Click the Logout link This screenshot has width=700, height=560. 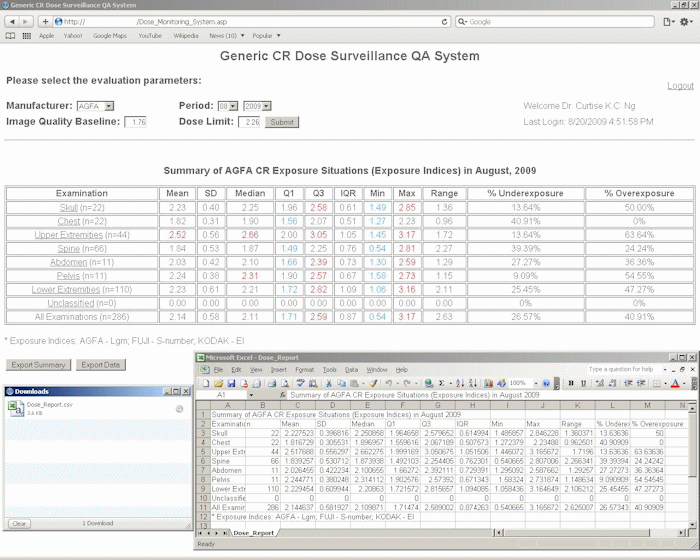(x=680, y=86)
